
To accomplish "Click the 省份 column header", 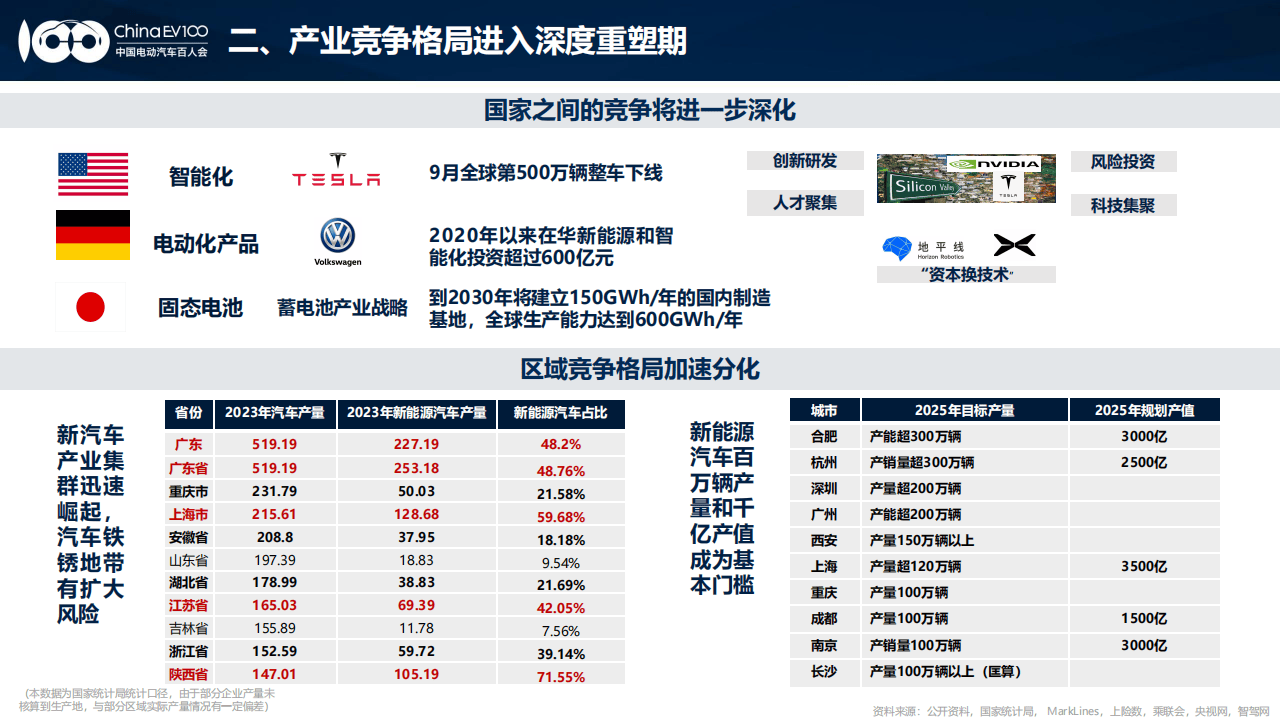I will (x=188, y=412).
